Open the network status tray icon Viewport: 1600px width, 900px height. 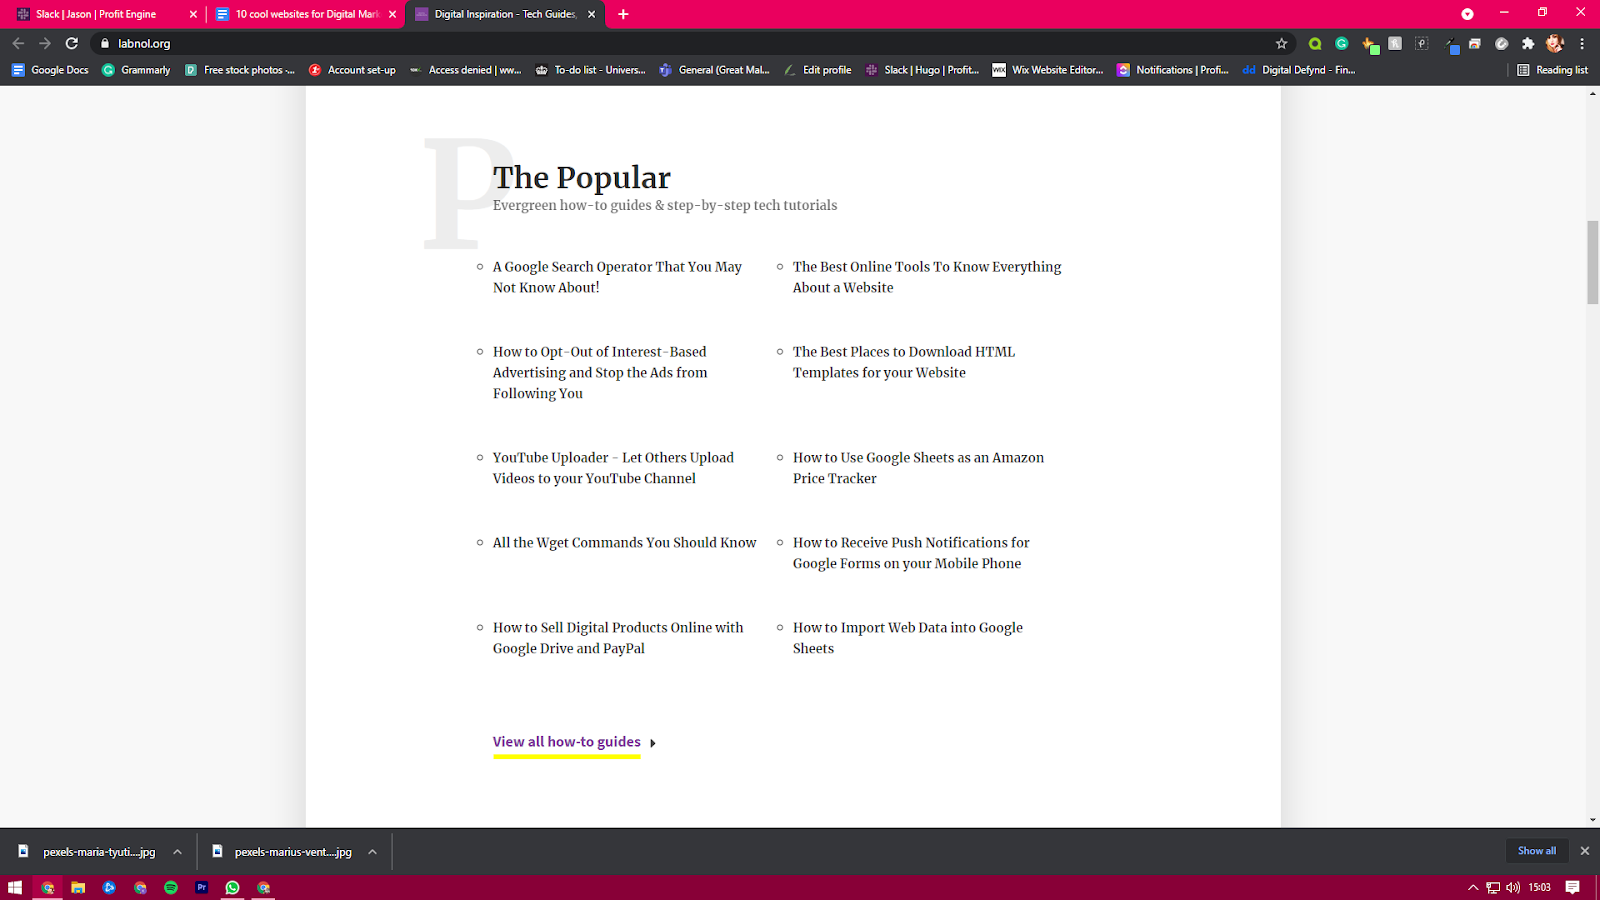1493,887
